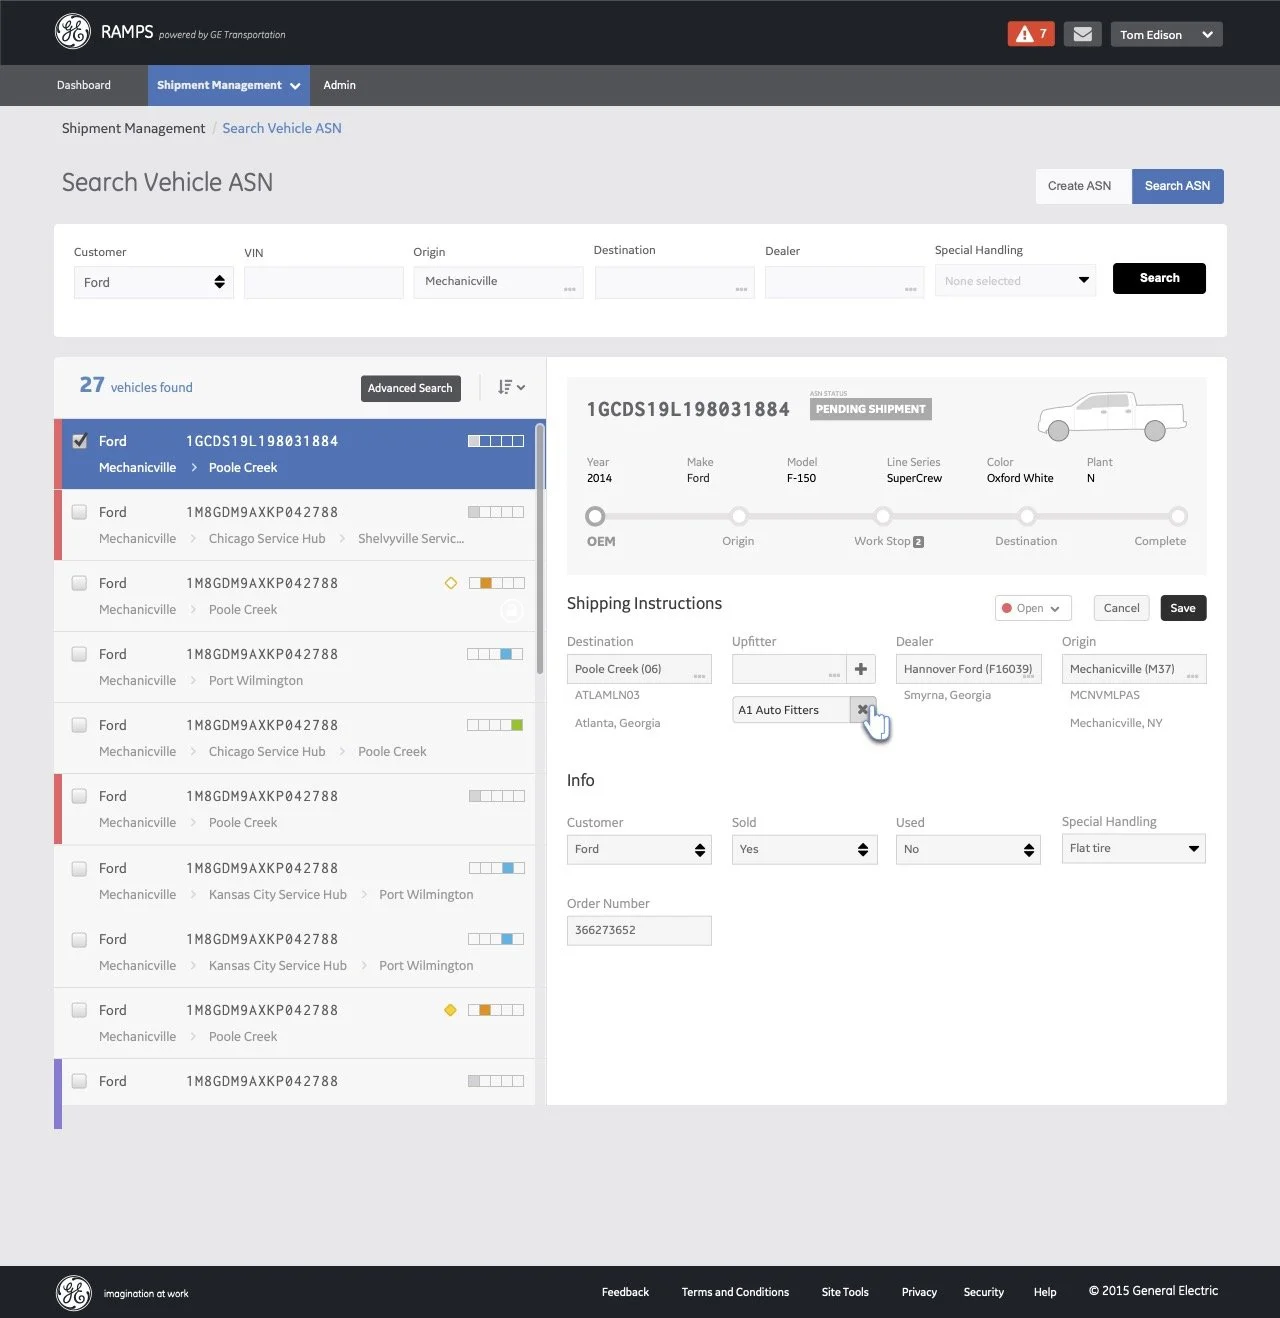
Task: Change the Used dropdown value
Action: (968, 849)
